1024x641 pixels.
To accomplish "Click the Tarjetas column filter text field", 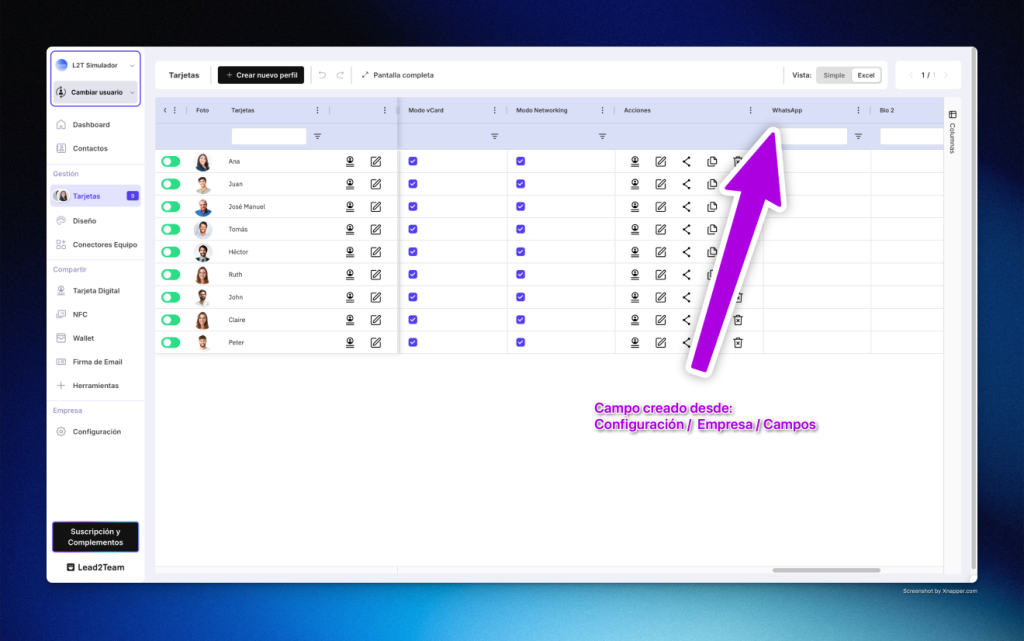I will click(x=268, y=136).
